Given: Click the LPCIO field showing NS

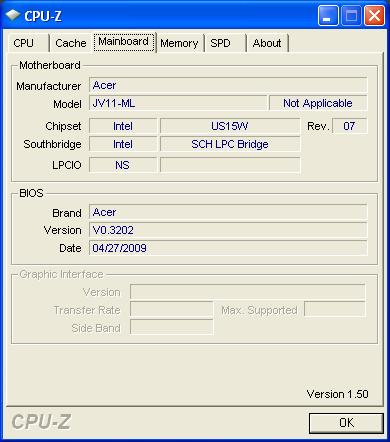Looking at the screenshot, I should [123, 165].
